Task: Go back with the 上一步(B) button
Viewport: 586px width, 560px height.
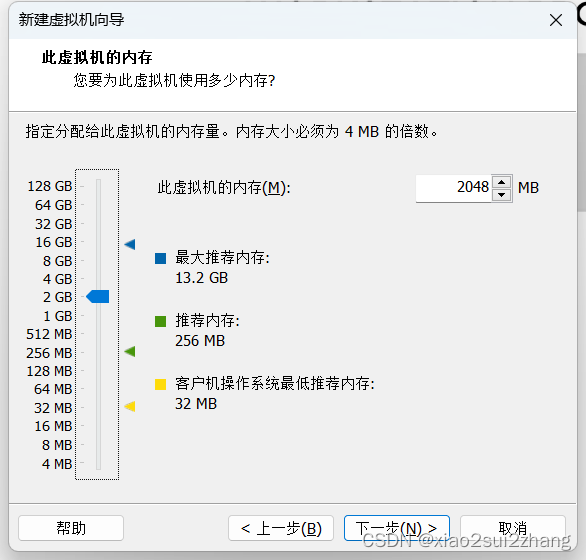Action: (281, 528)
